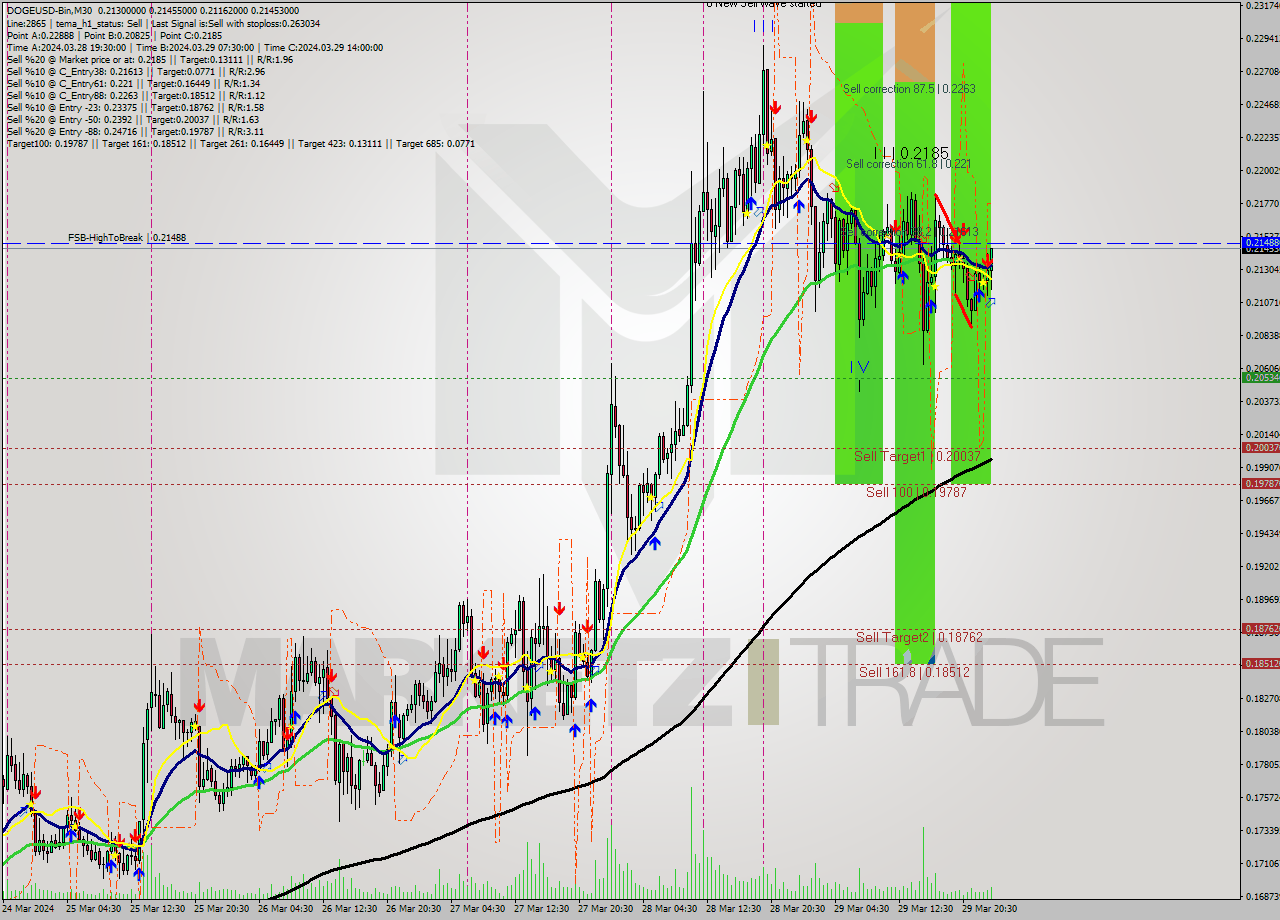Click the 0.17339 price axis value
The image size is (1280, 920).
click(1262, 830)
